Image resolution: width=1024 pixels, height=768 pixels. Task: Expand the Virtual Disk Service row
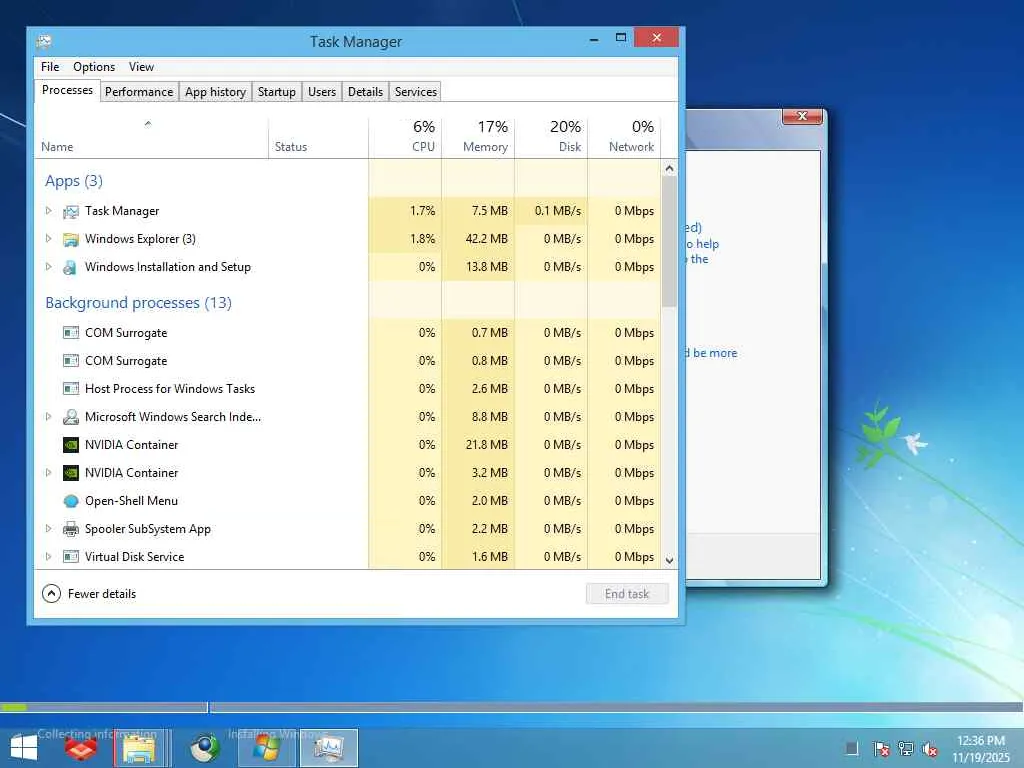click(x=48, y=557)
